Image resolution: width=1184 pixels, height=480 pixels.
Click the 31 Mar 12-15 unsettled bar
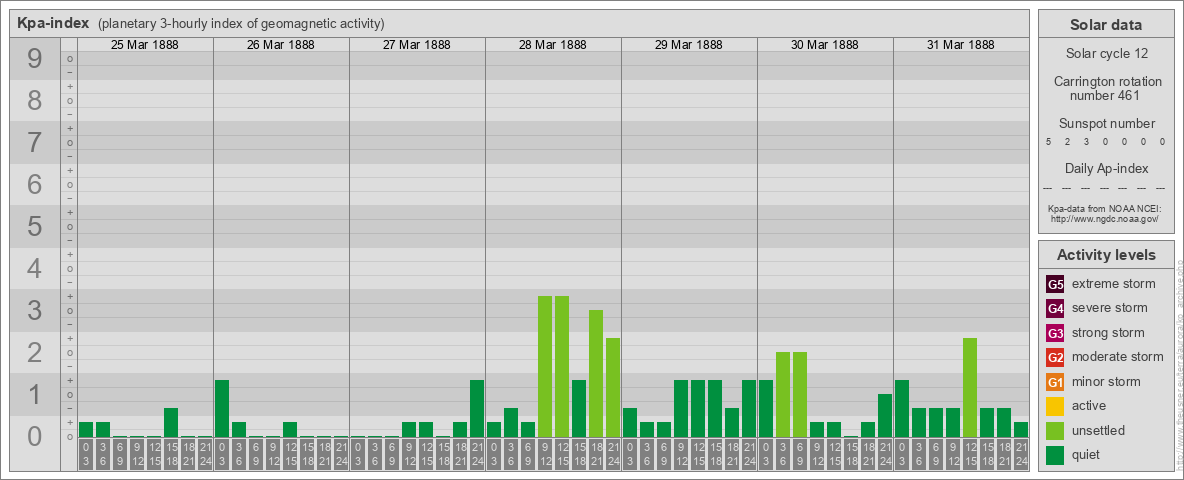pos(970,387)
